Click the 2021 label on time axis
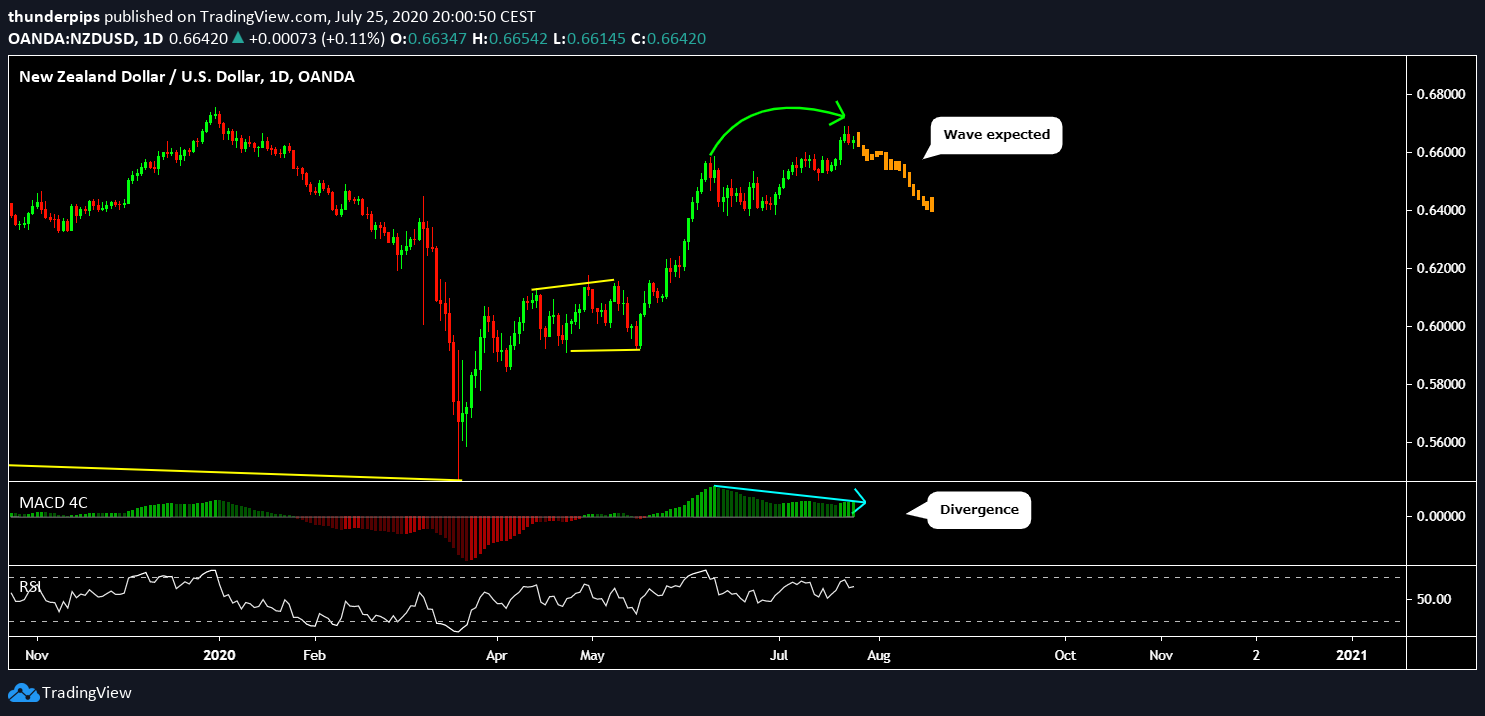 click(x=1353, y=655)
